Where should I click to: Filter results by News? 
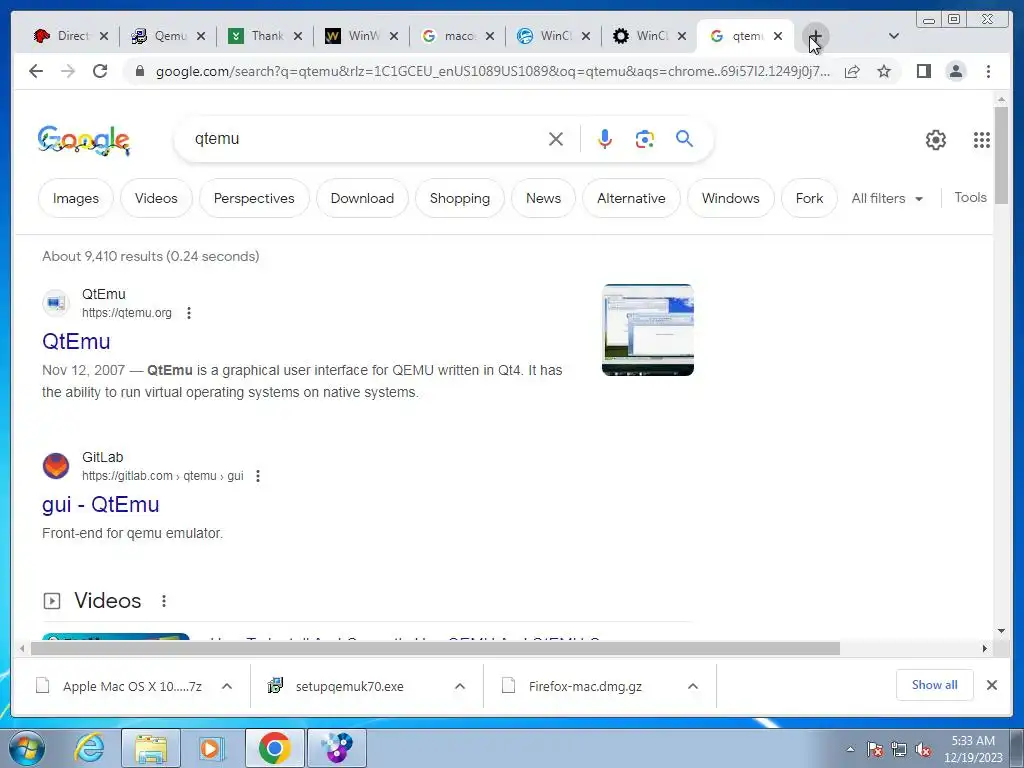(543, 198)
